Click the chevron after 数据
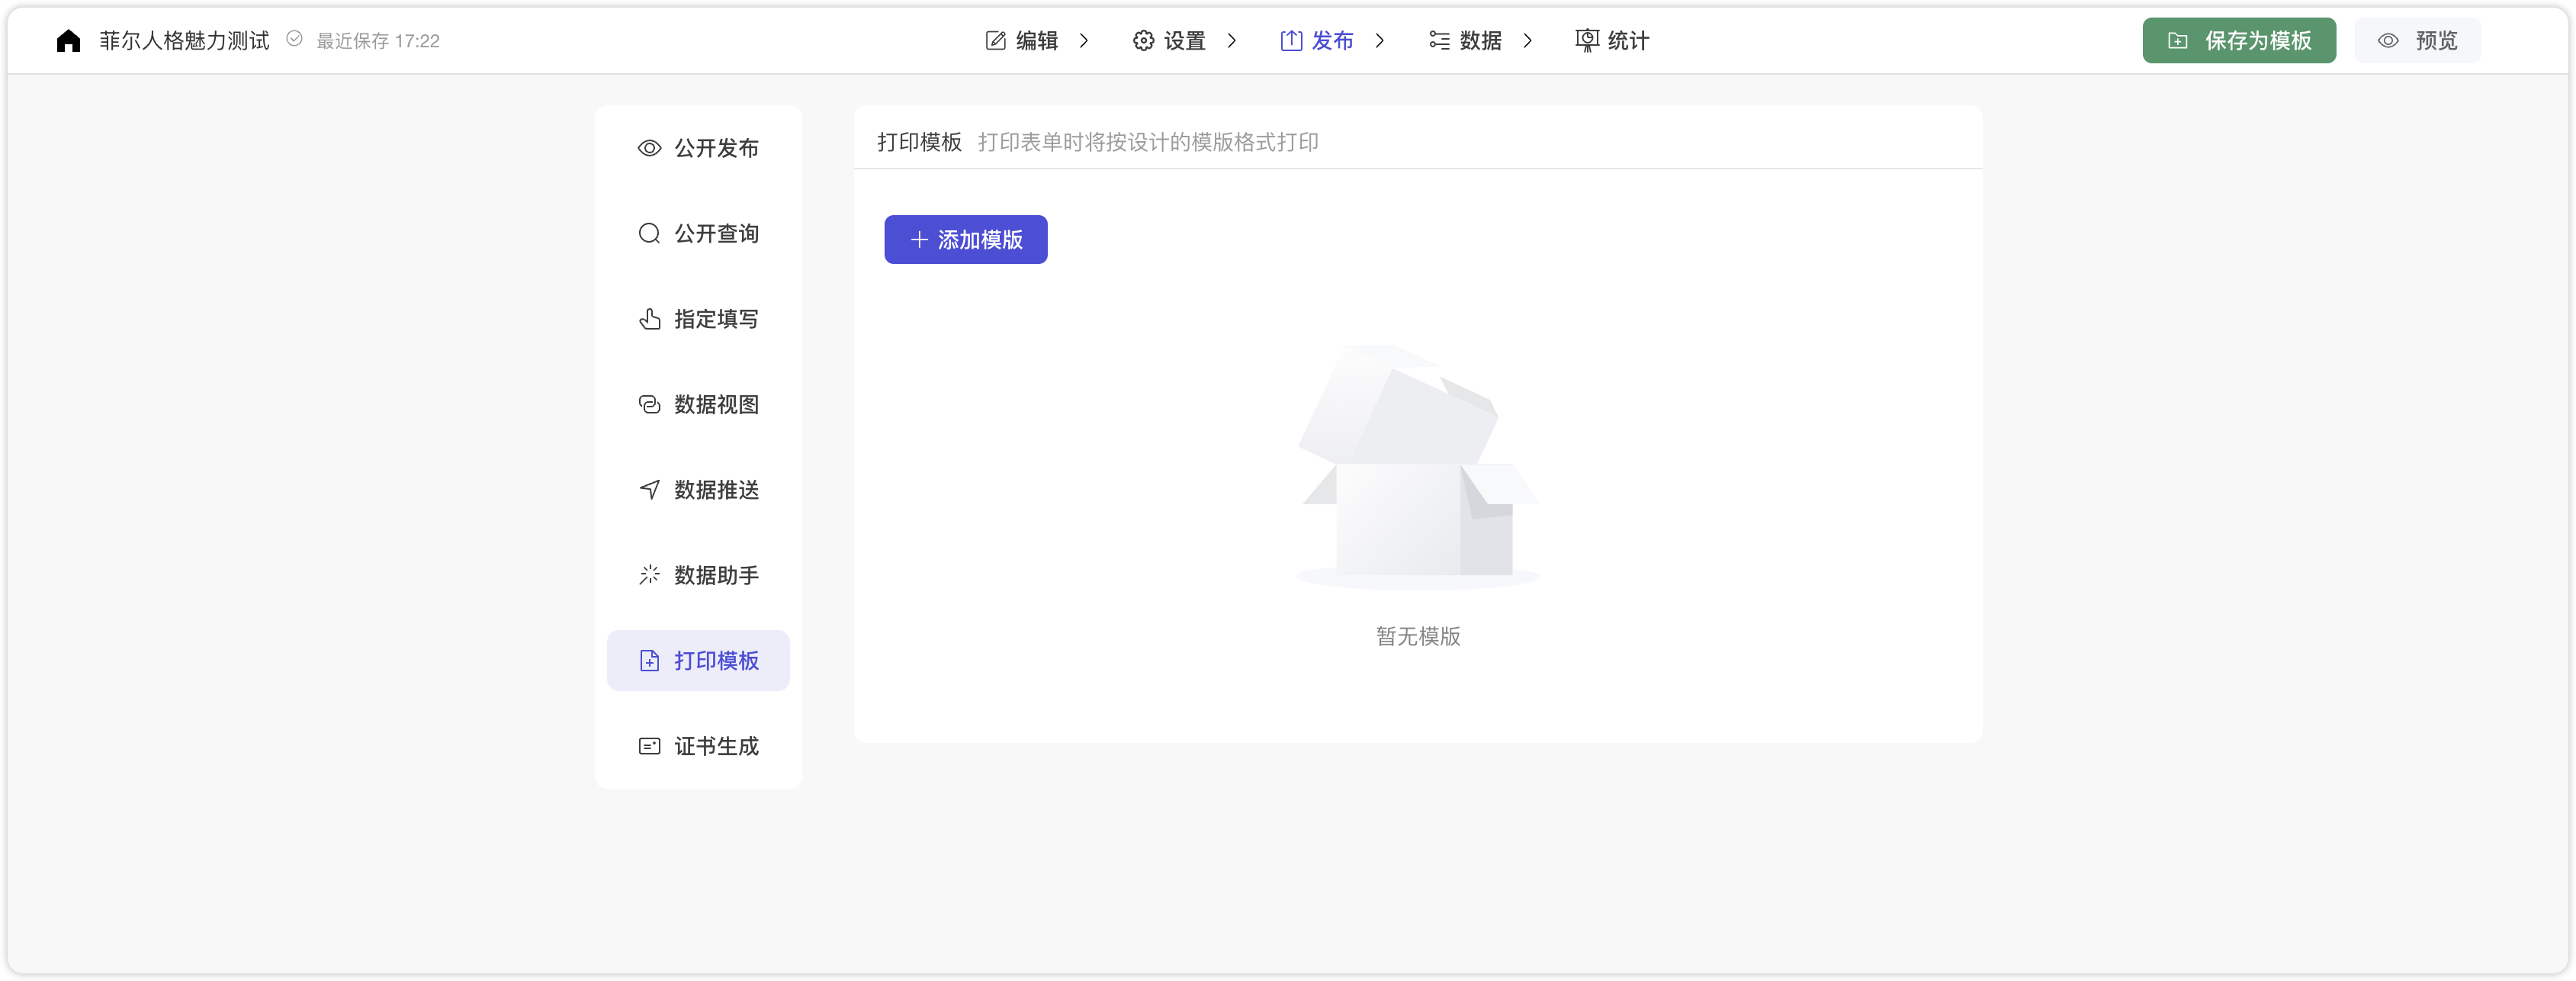Viewport: 2576px width, 981px height. tap(1528, 40)
